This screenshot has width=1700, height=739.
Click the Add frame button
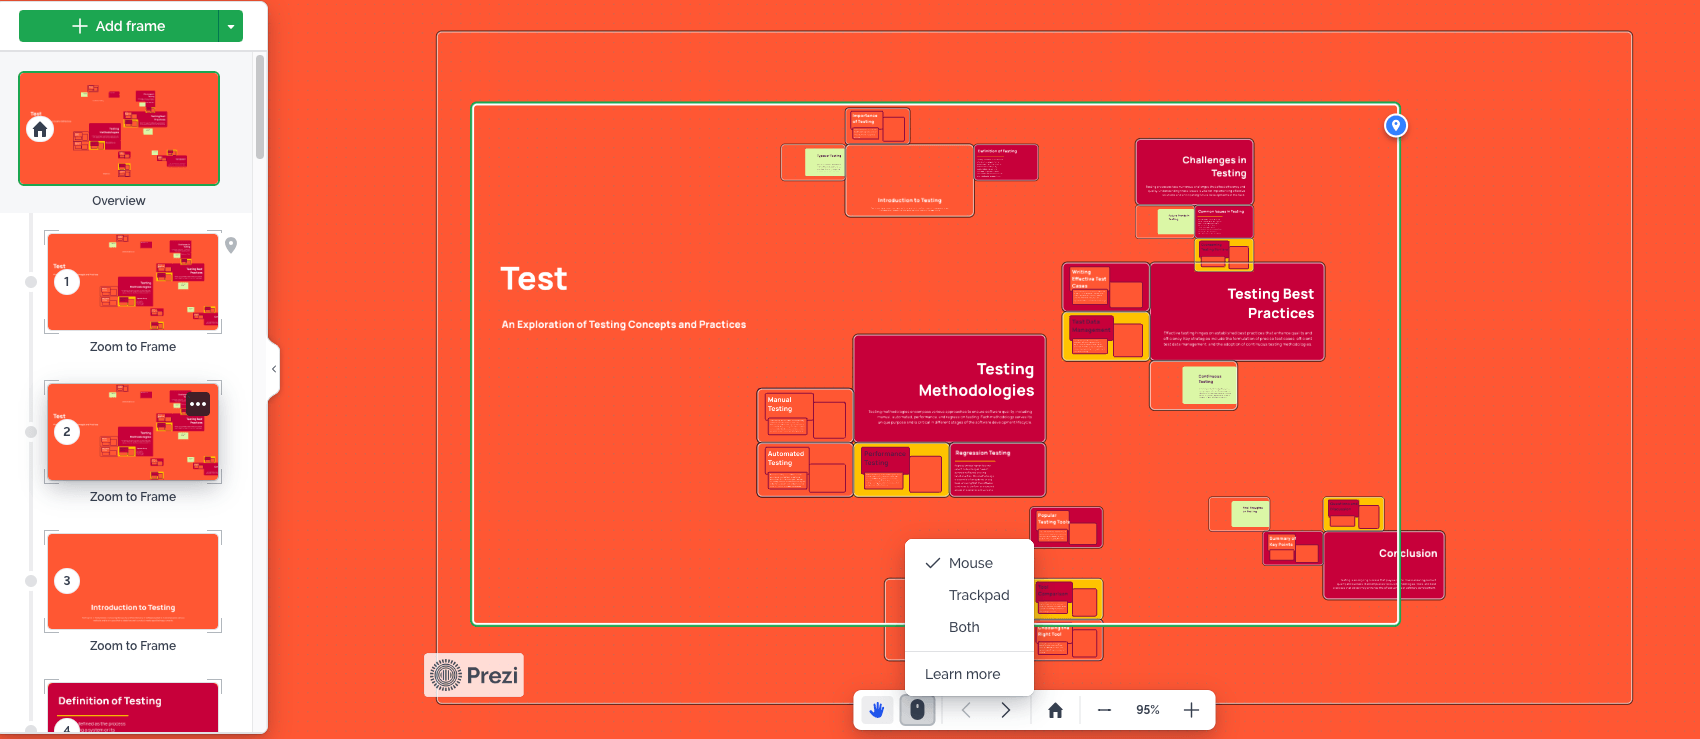(118, 26)
